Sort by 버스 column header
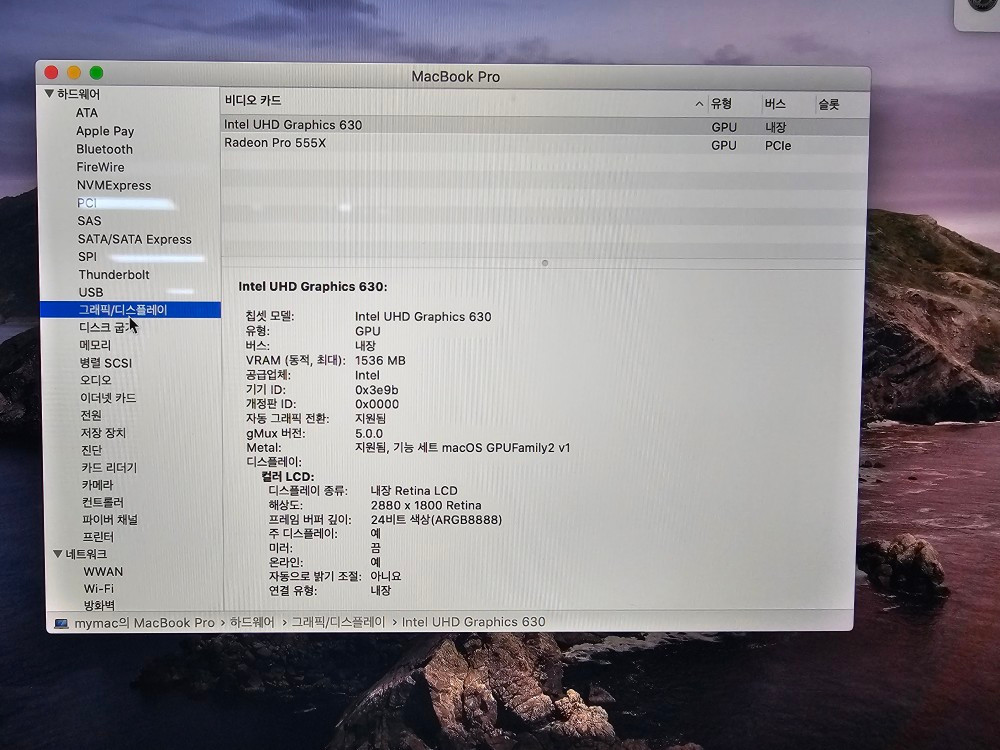Screen dimensions: 1000x750 775,104
